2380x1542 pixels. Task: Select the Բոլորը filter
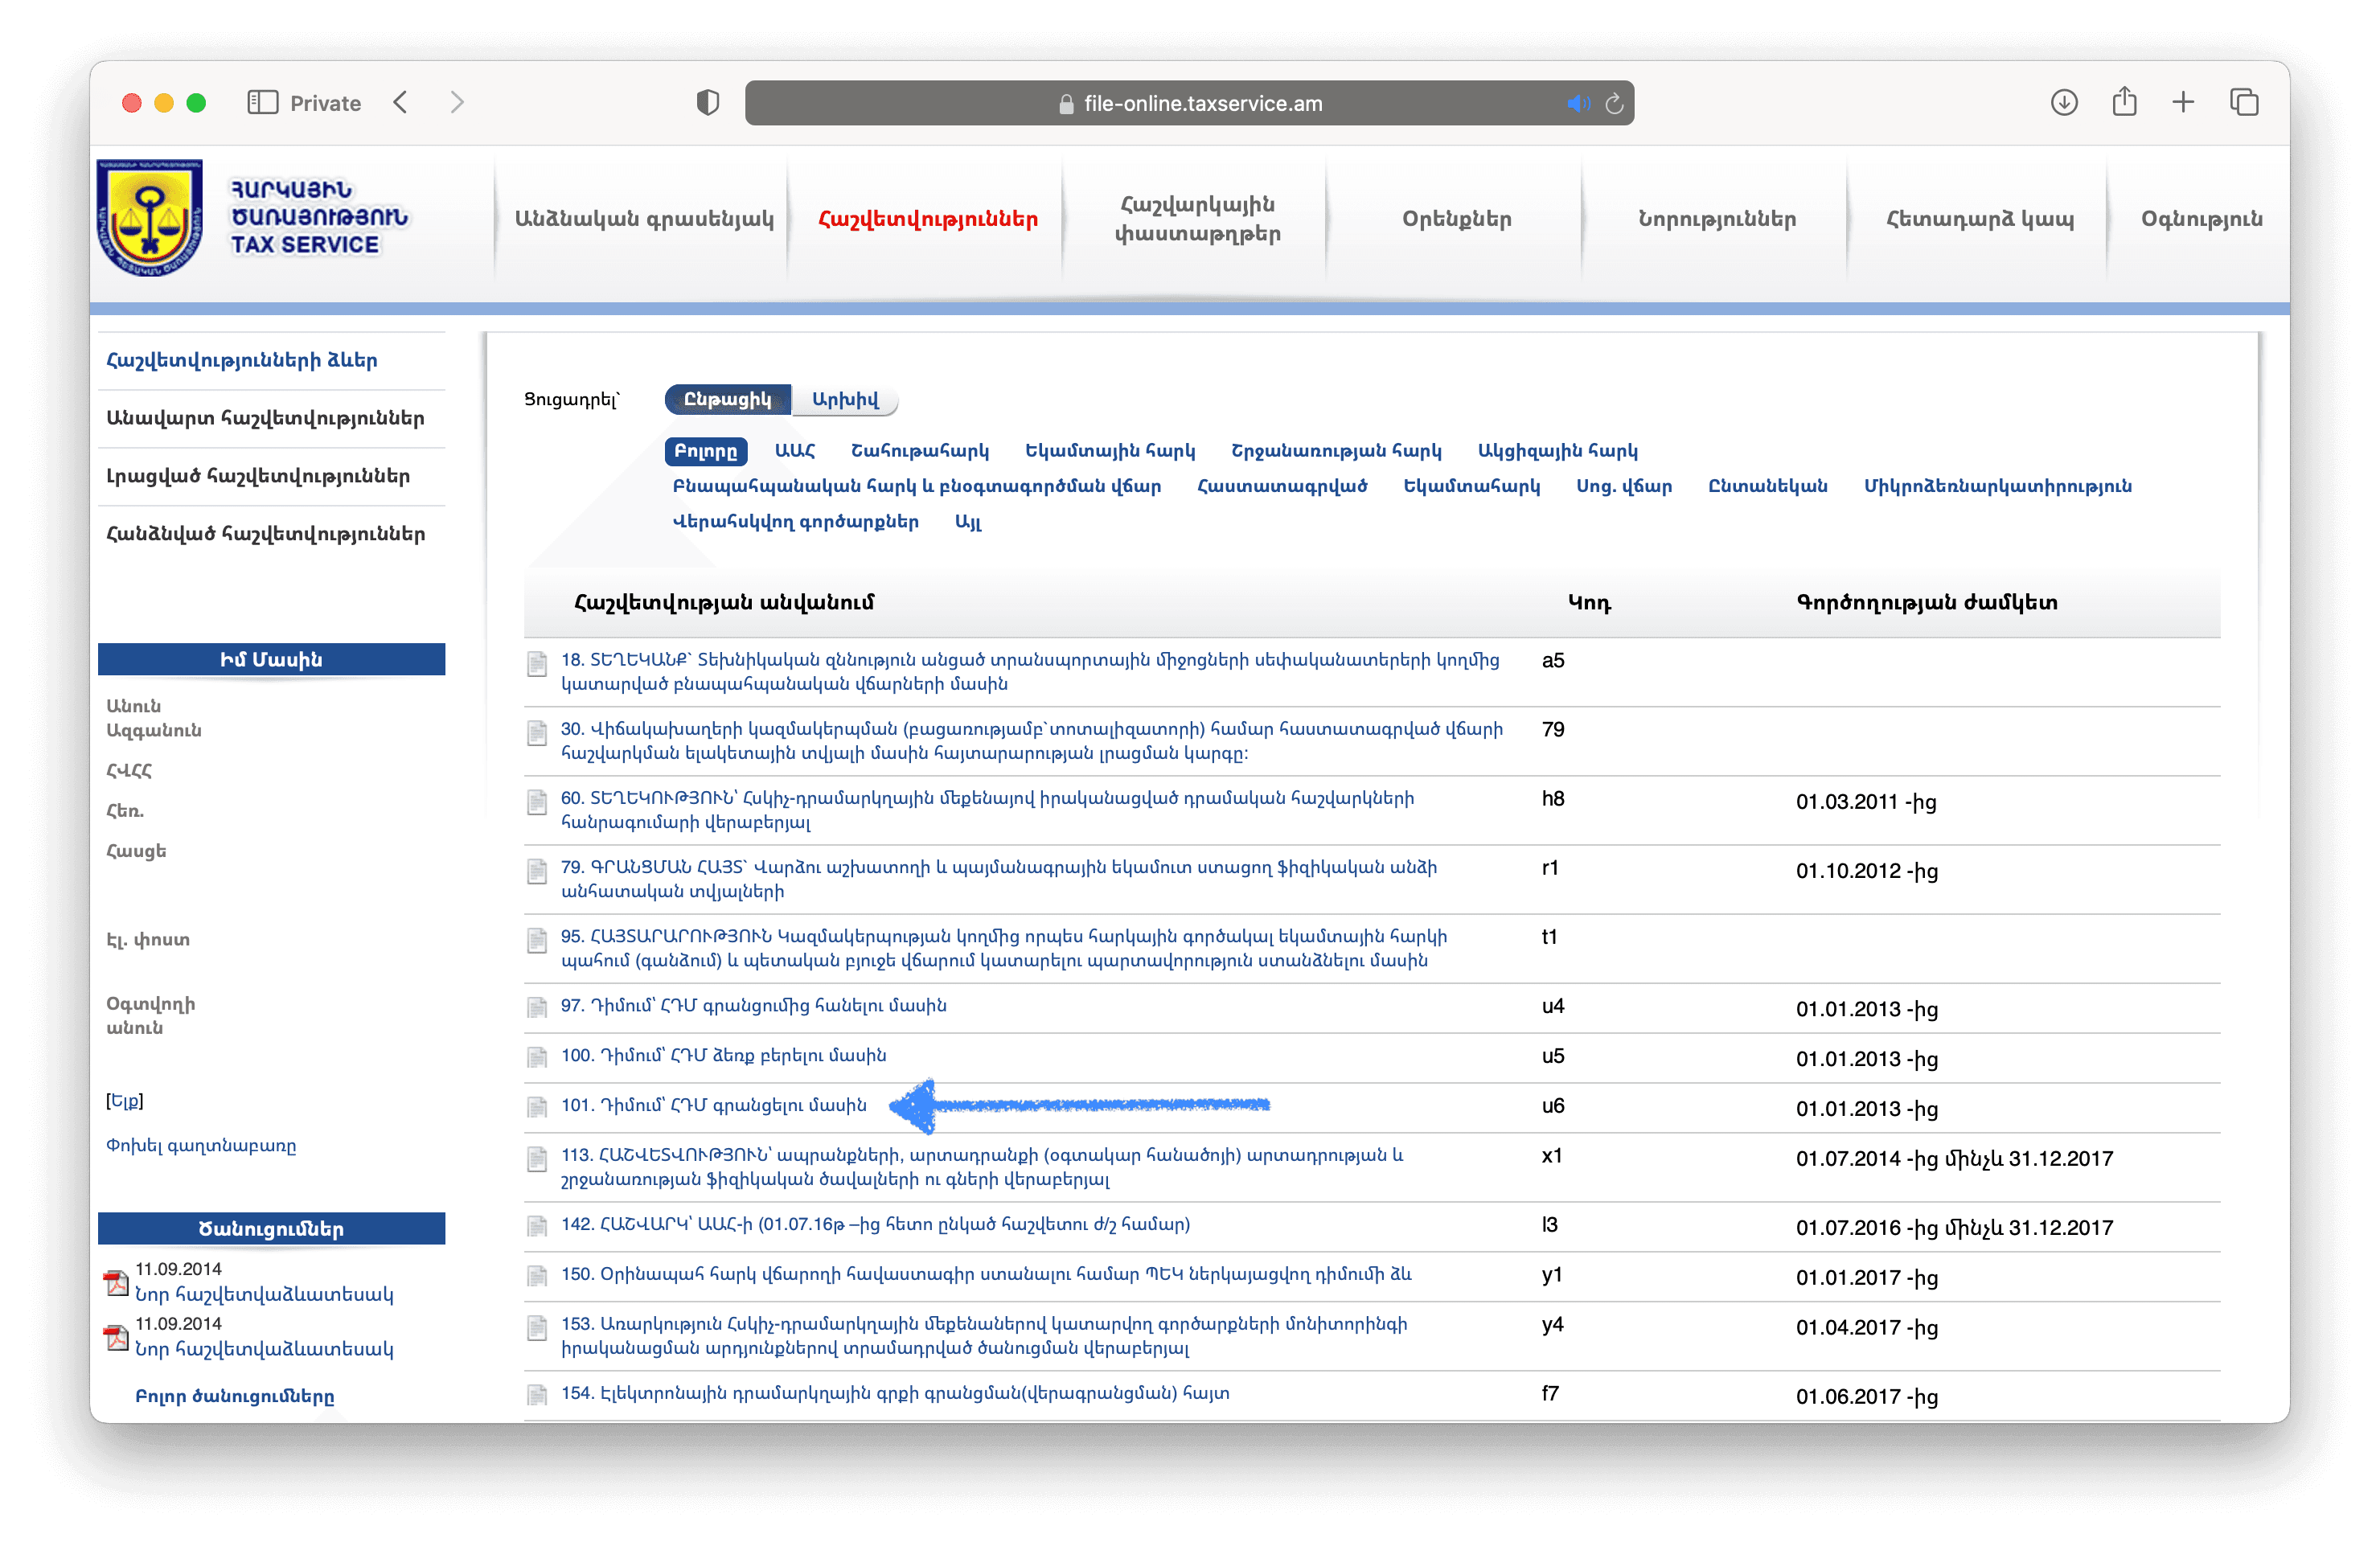tap(705, 451)
